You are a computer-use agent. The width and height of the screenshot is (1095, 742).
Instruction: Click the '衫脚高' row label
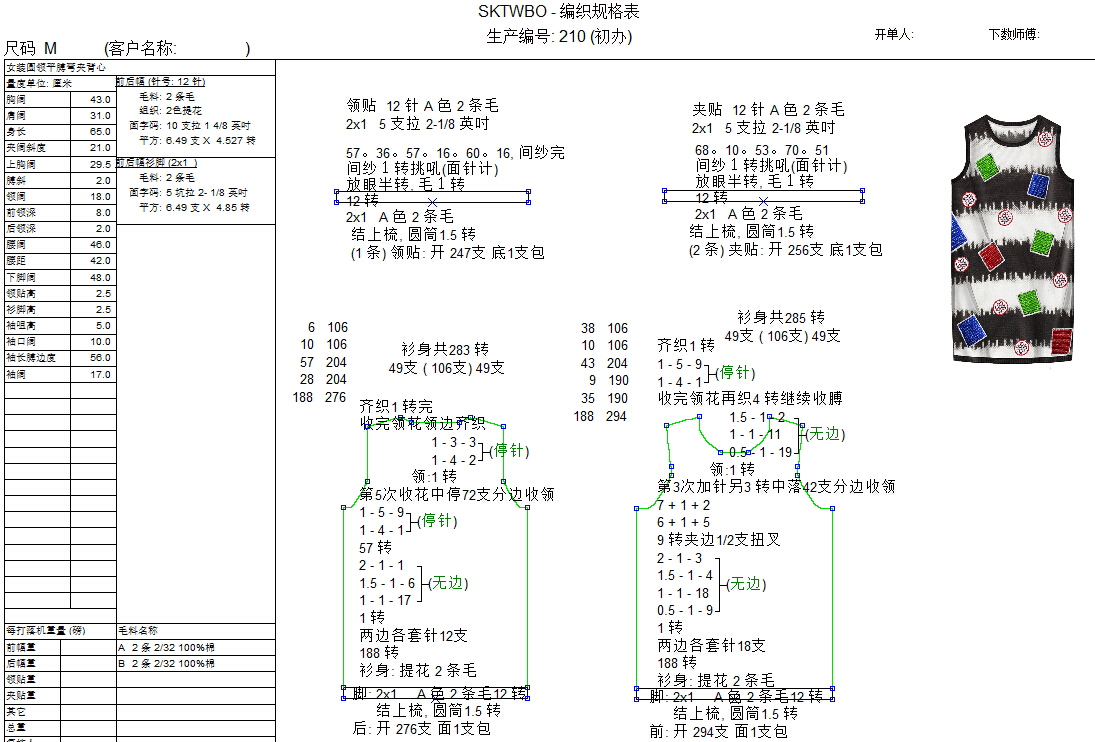21,309
